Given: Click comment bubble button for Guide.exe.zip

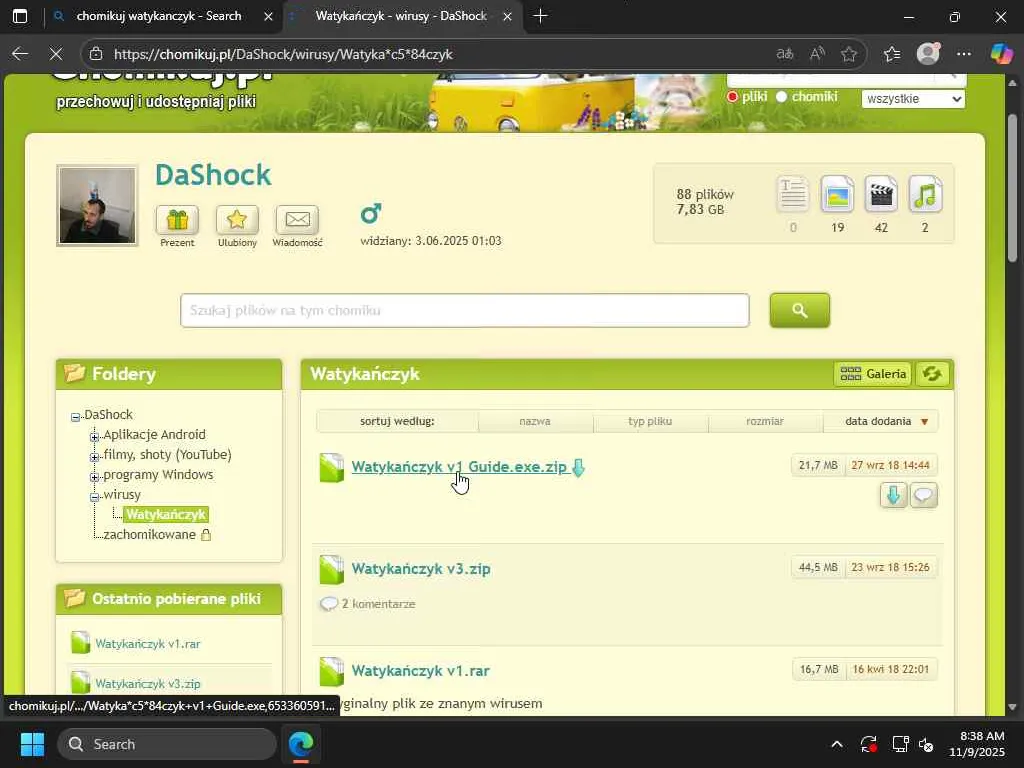Looking at the screenshot, I should (x=923, y=495).
